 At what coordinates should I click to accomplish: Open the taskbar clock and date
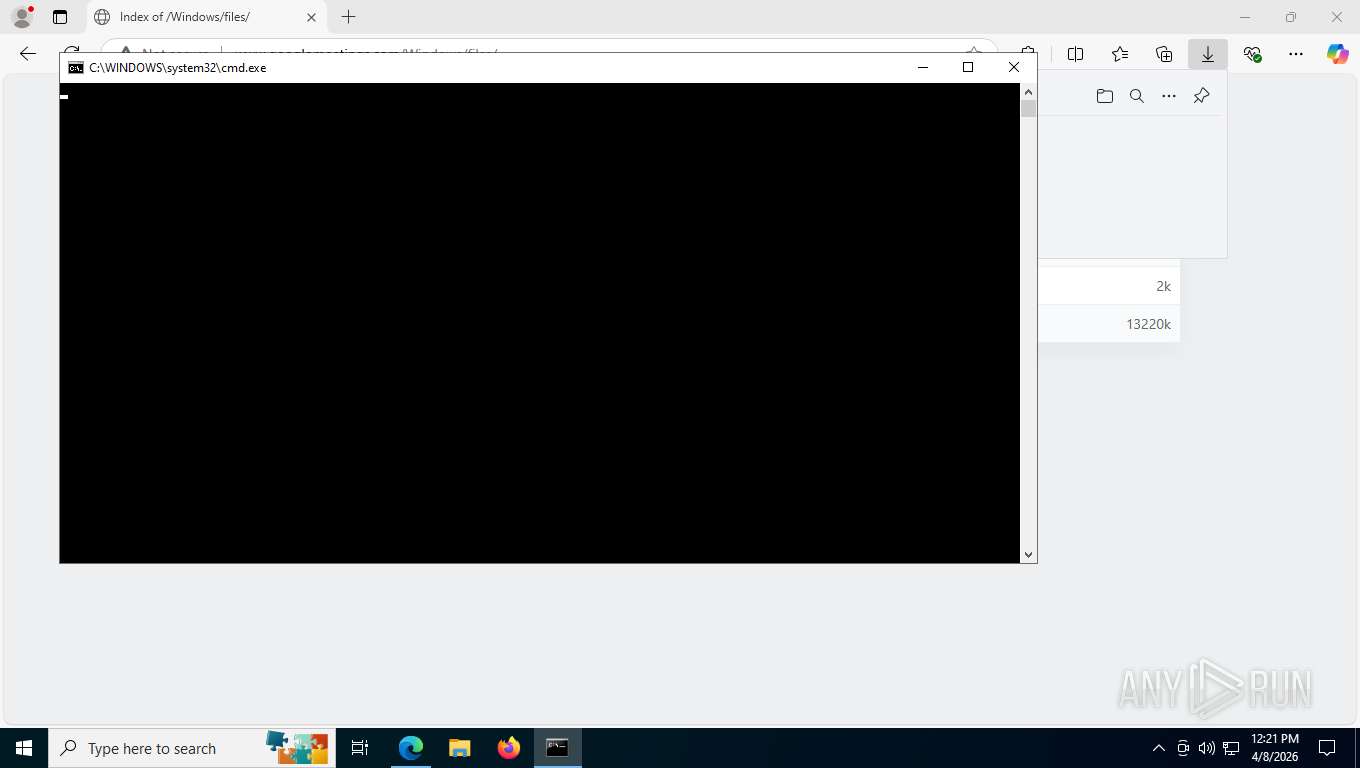(x=1275, y=748)
